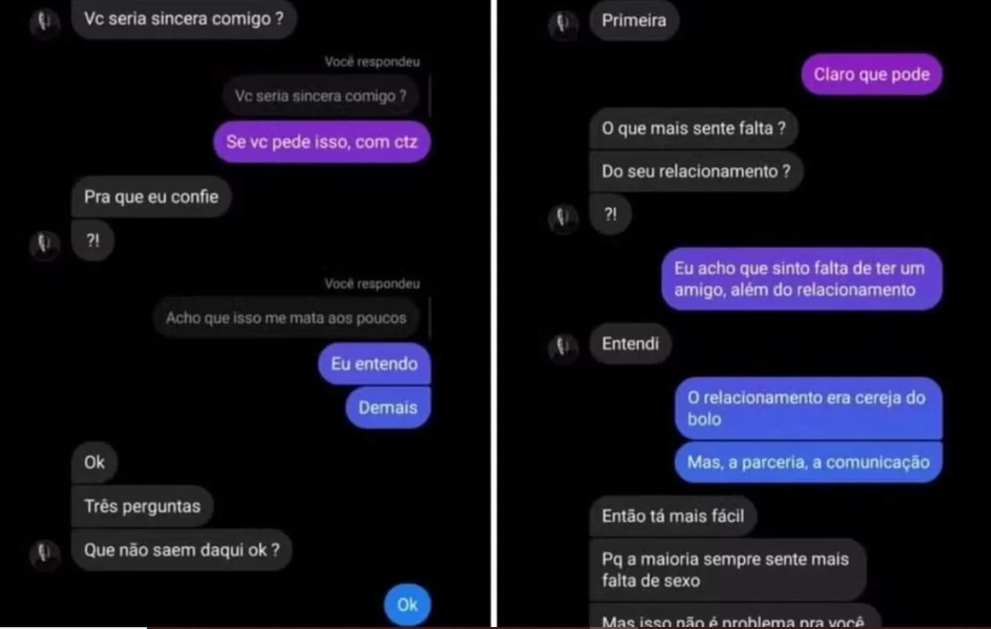The width and height of the screenshot is (991, 629).
Task: Select the 'Três perguntas' message
Action: click(142, 506)
